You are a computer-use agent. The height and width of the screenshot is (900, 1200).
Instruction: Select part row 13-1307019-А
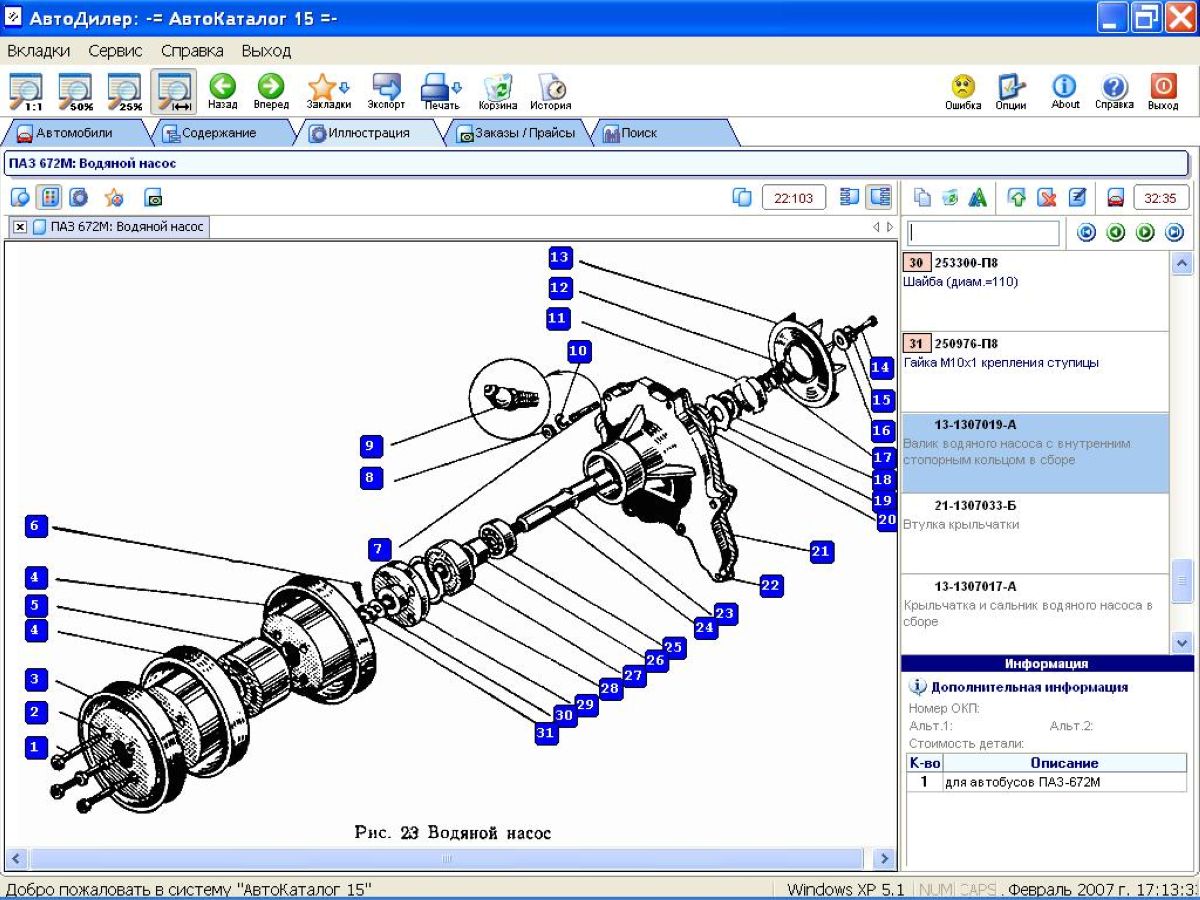pyautogui.click(x=1035, y=453)
